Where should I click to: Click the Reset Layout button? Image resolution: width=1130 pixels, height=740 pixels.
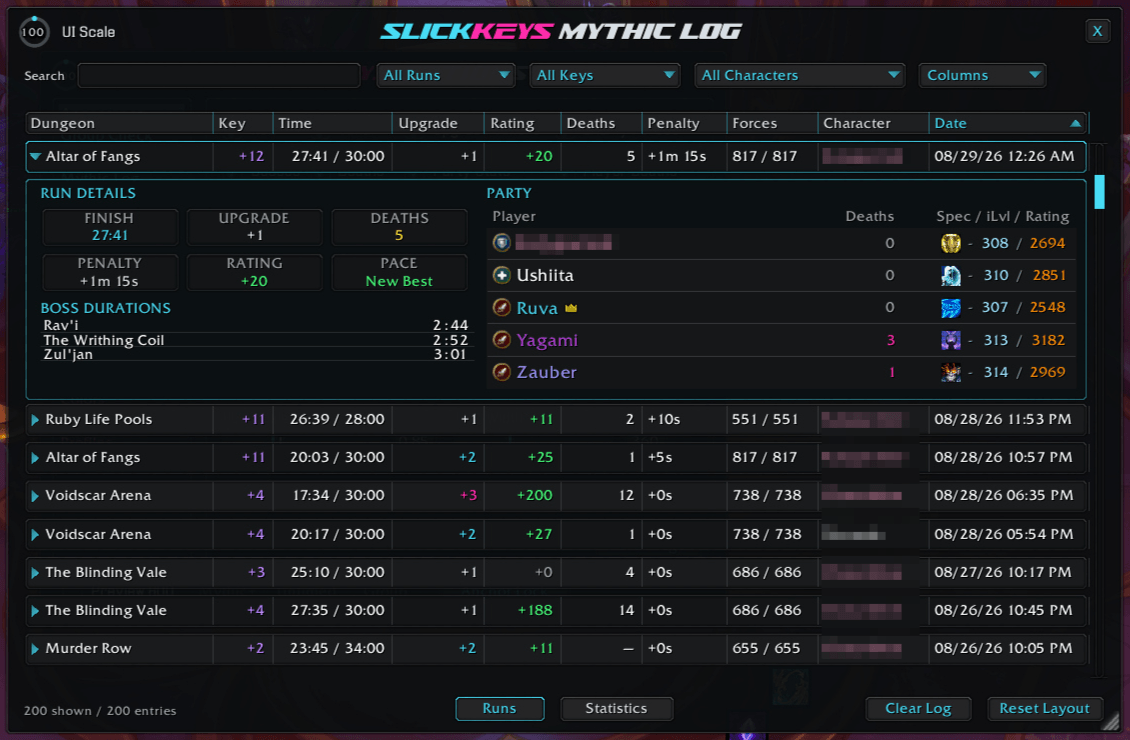[1044, 708]
